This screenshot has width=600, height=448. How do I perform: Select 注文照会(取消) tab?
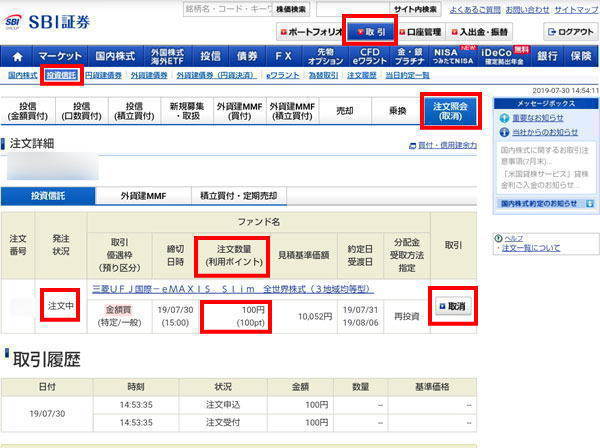click(455, 110)
